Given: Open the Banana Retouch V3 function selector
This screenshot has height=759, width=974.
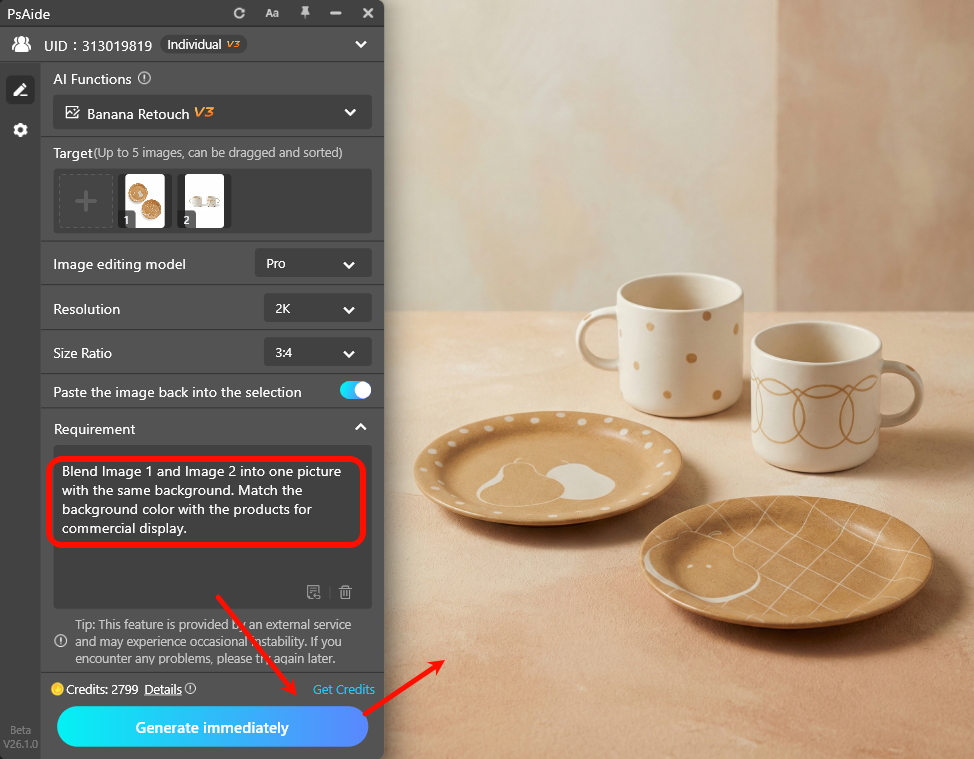Looking at the screenshot, I should pos(212,112).
